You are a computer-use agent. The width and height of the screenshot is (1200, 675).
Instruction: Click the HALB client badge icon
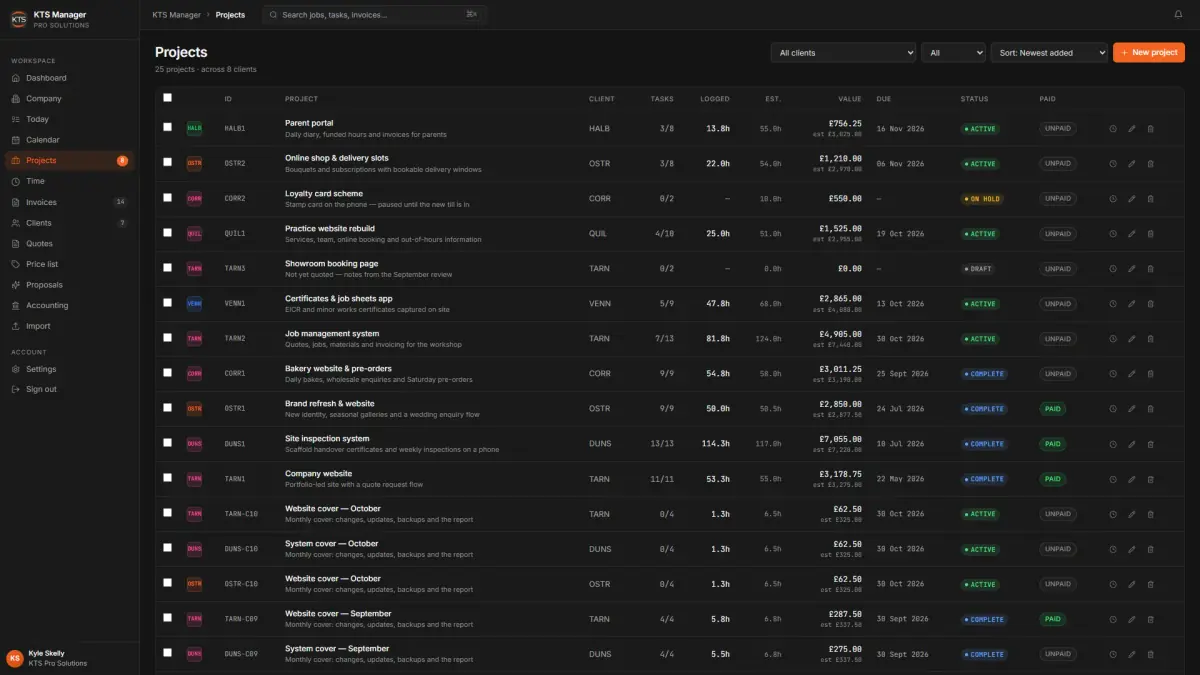coord(194,129)
